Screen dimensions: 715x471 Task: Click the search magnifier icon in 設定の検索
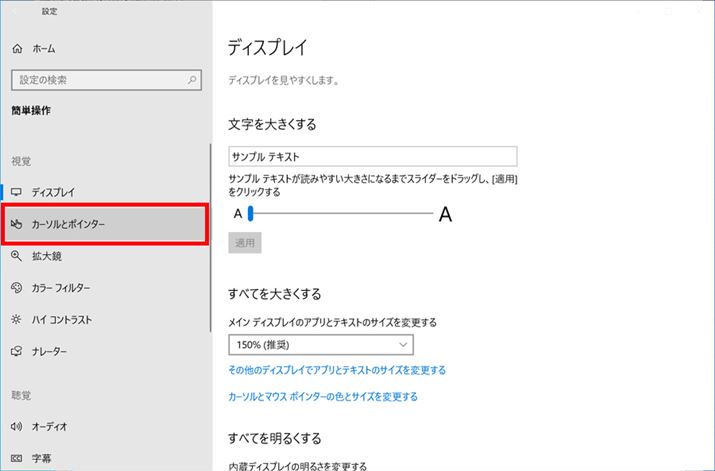click(x=192, y=80)
